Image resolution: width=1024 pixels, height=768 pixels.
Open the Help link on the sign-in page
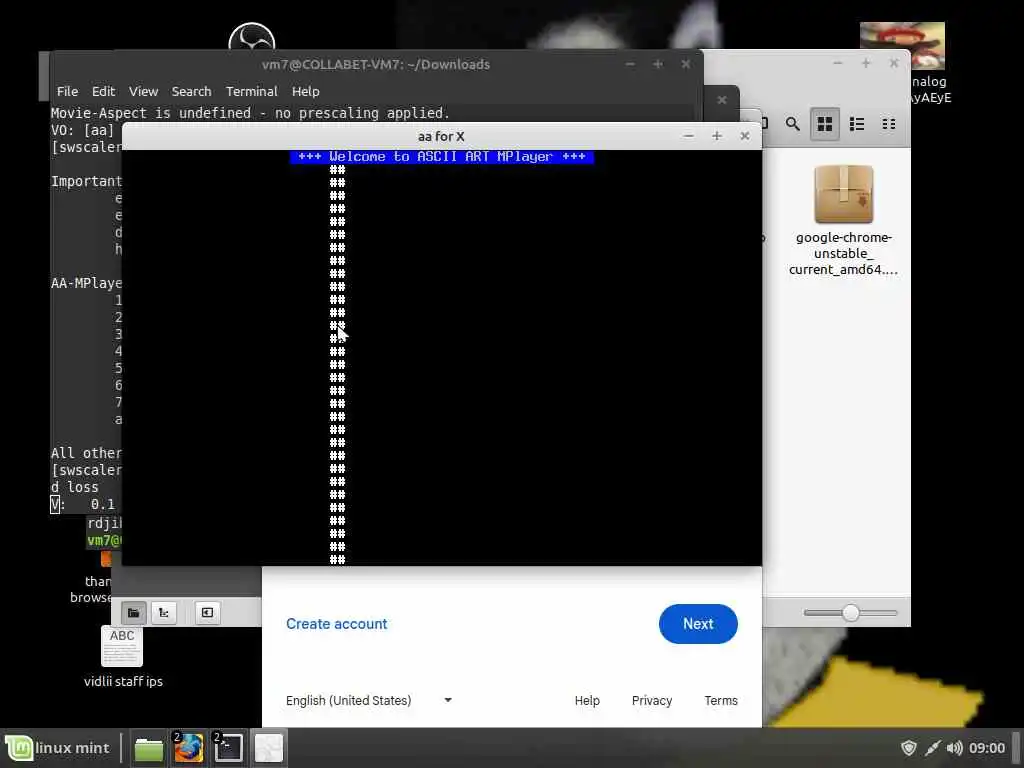[587, 700]
